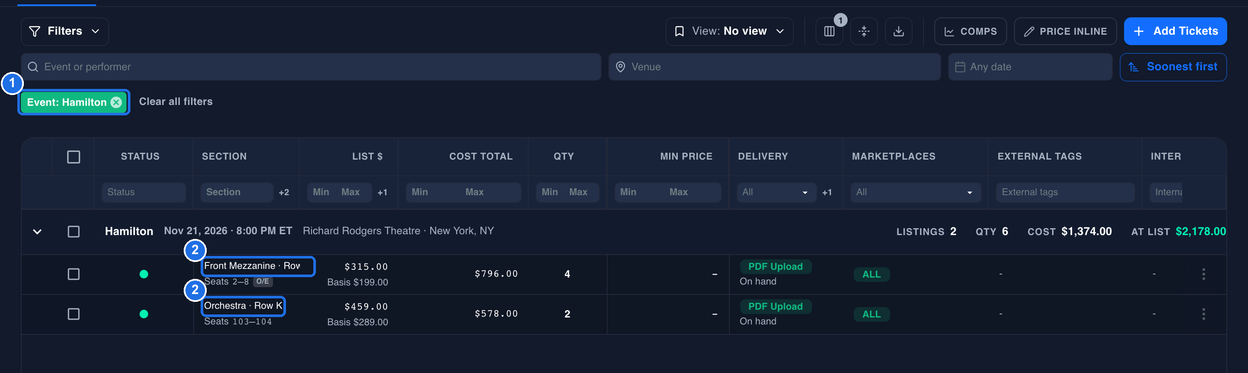Screen dimensions: 1248x373
Task: Sort by the SECTION column header
Action: click(x=224, y=157)
